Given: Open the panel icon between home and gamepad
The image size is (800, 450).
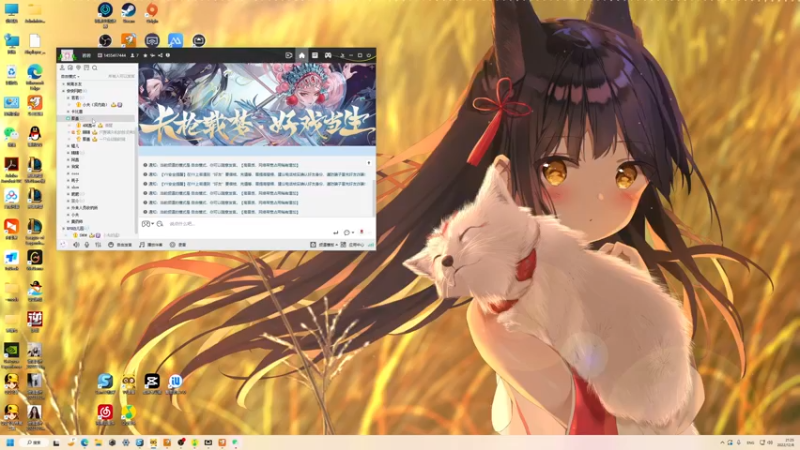Looking at the screenshot, I should pos(315,55).
